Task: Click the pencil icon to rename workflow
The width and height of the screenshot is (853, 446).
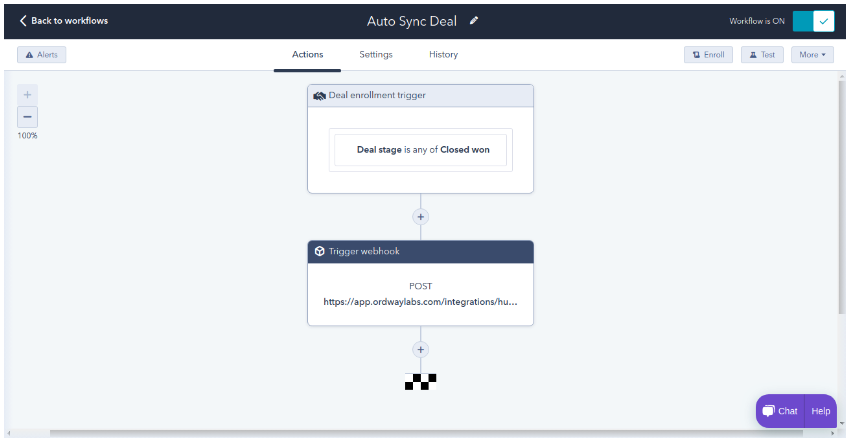Action: [474, 21]
